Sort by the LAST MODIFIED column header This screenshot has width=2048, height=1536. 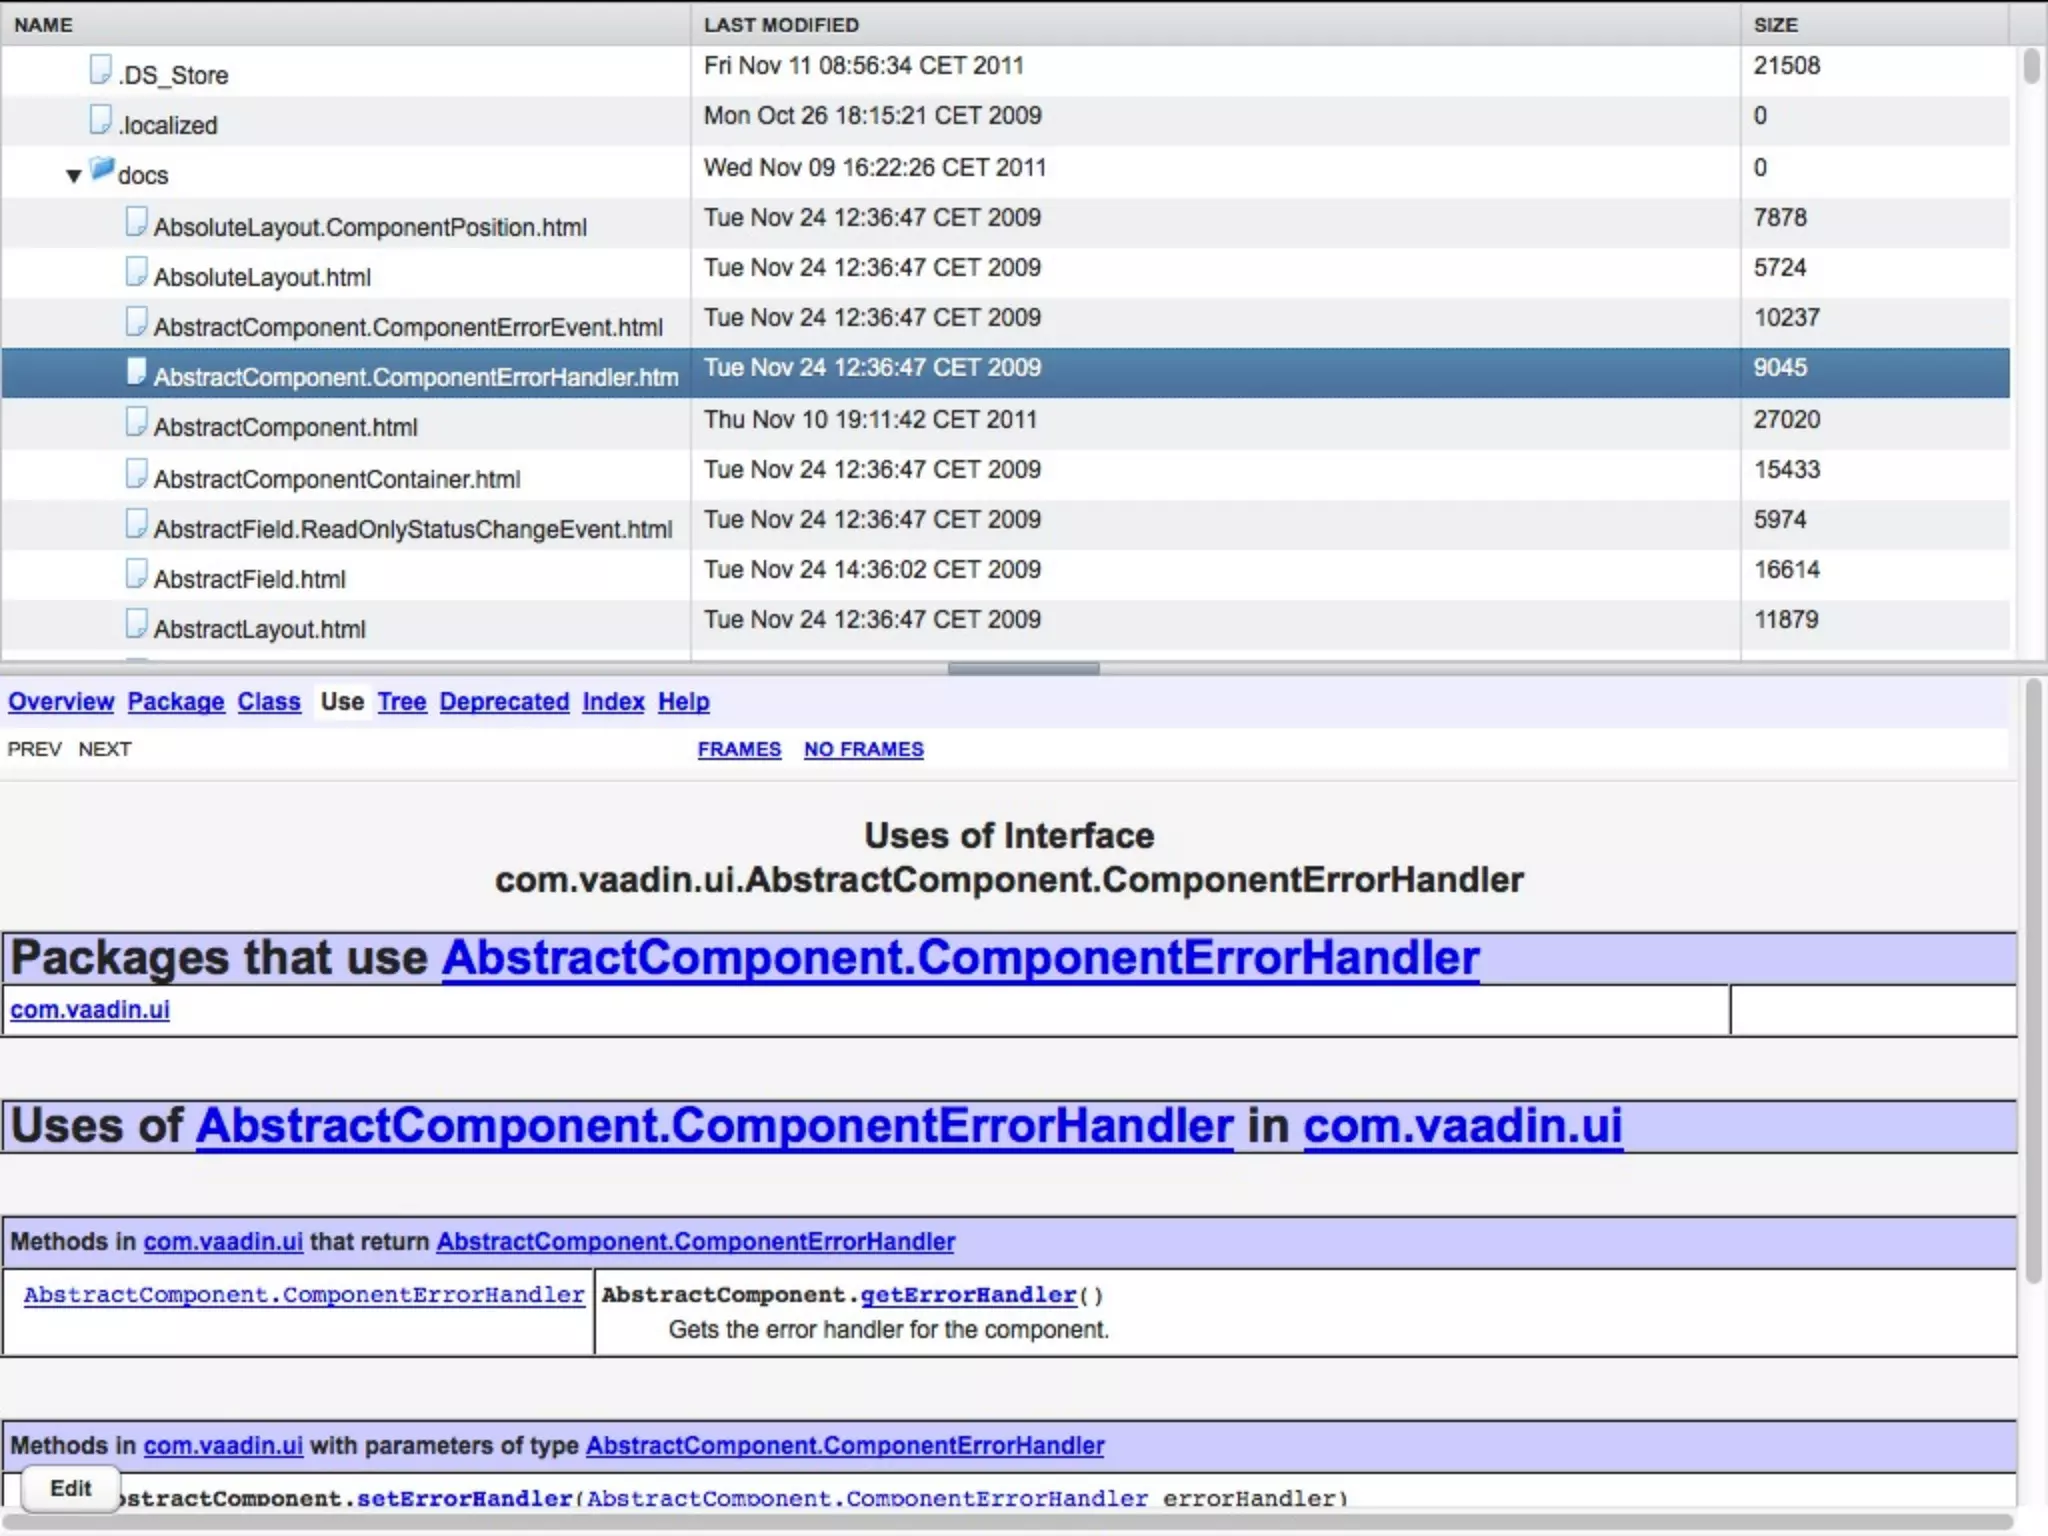[x=1215, y=24]
